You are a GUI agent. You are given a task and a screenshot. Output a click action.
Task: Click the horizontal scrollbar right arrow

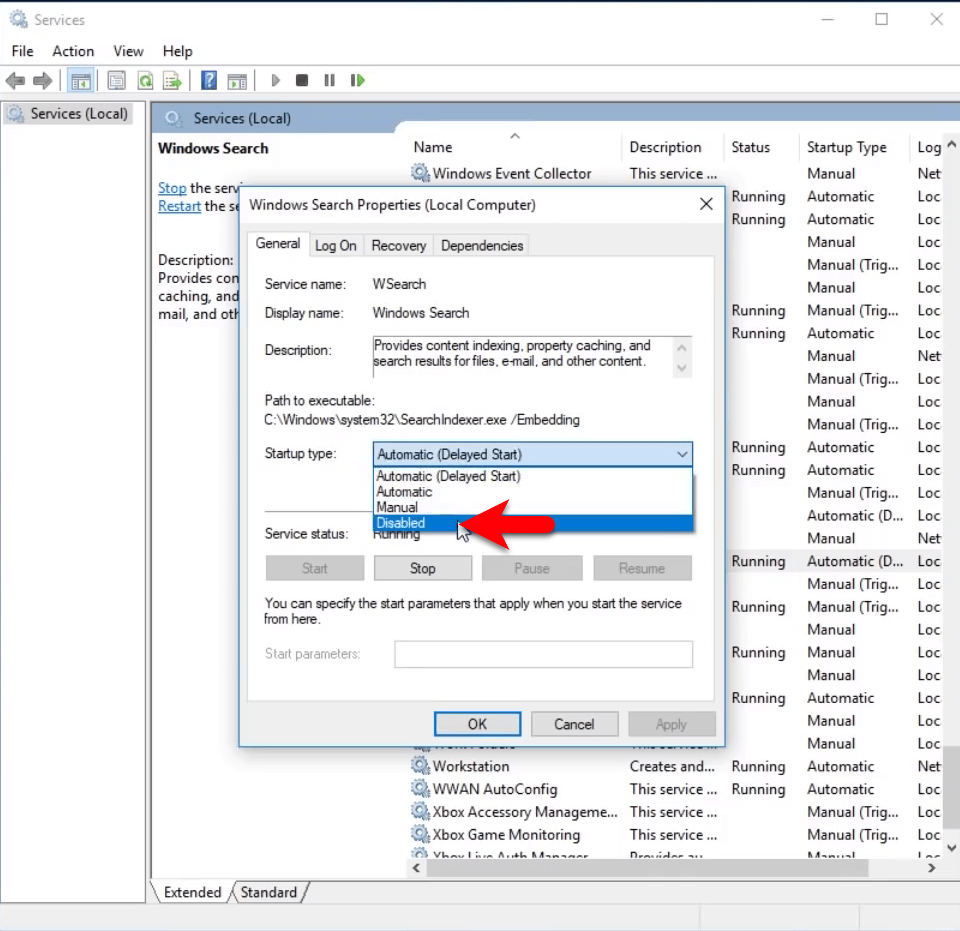(x=932, y=867)
